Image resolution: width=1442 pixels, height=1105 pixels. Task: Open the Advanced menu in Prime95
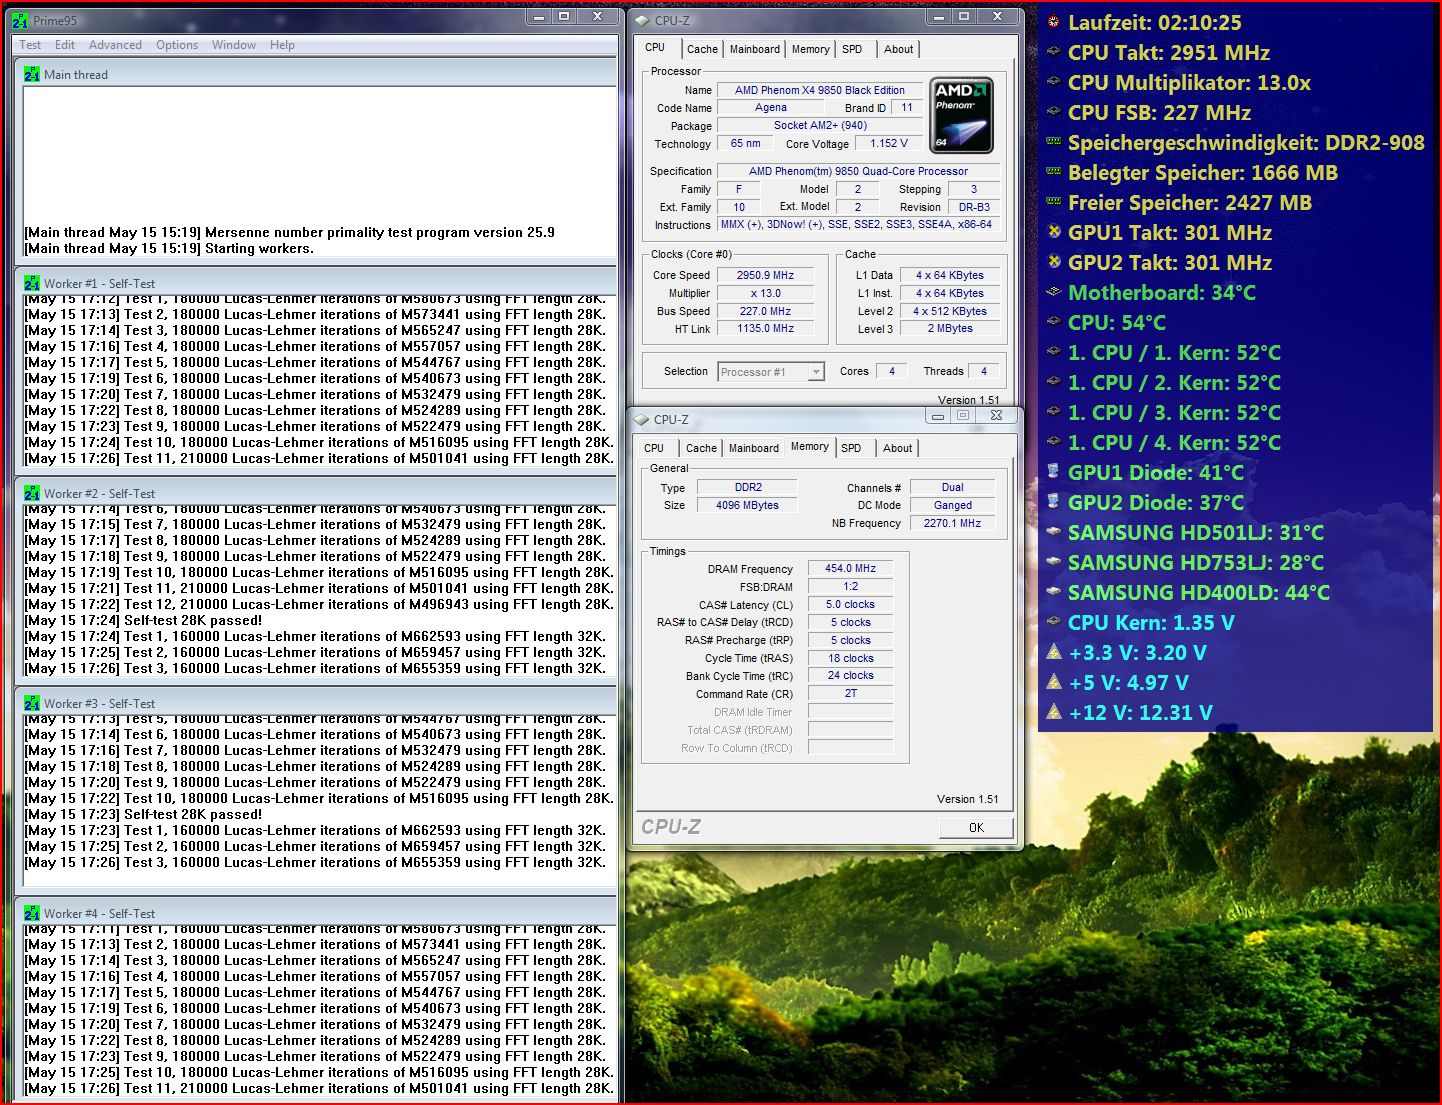click(115, 45)
